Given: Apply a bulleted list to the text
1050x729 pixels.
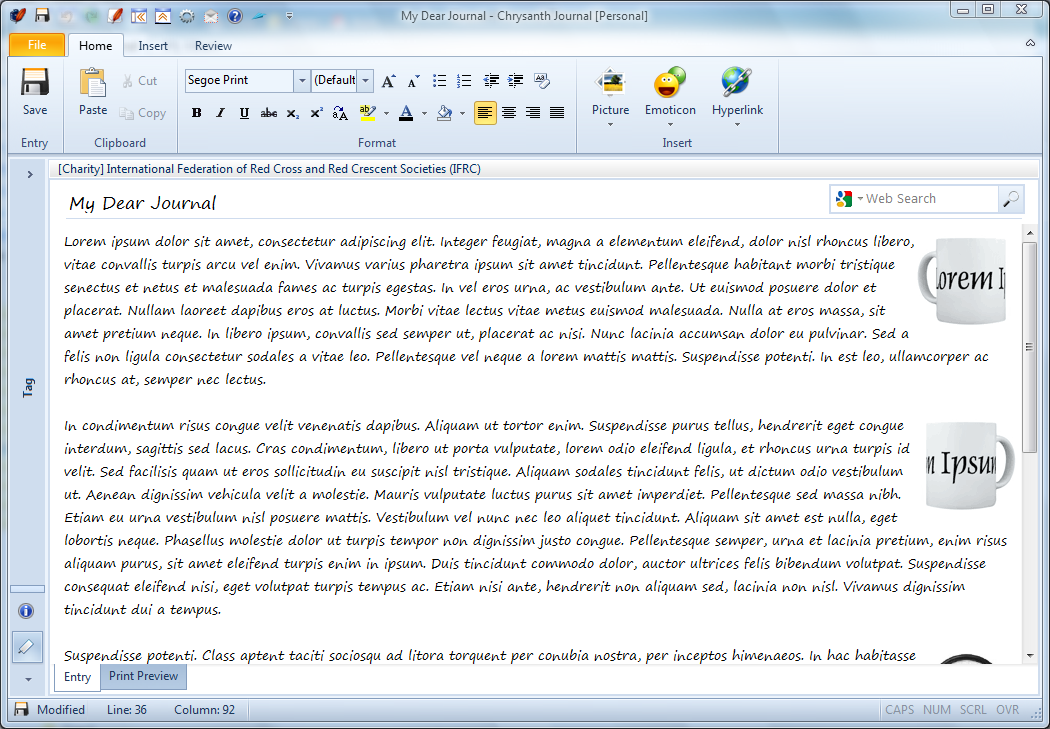Looking at the screenshot, I should pos(440,81).
